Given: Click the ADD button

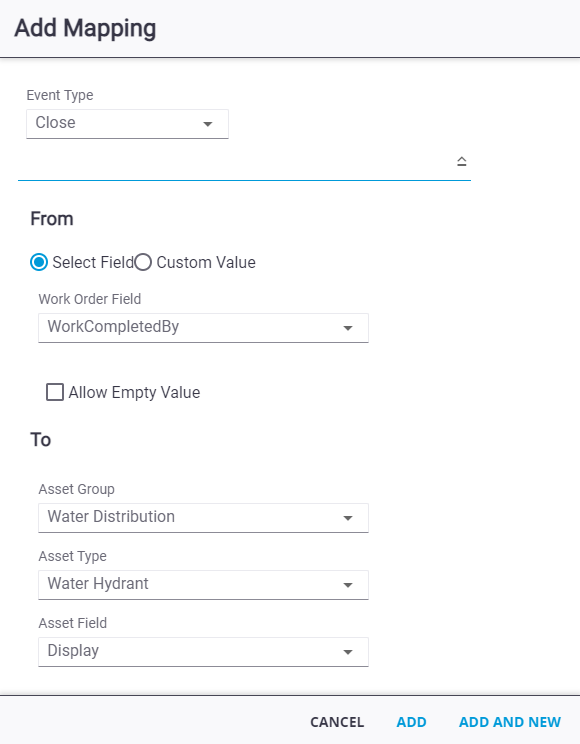Looking at the screenshot, I should coord(412,722).
